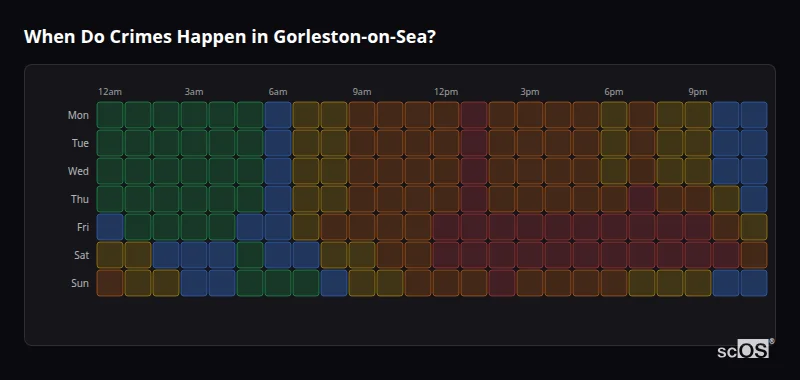Select the 'Sun' row label

(x=80, y=283)
